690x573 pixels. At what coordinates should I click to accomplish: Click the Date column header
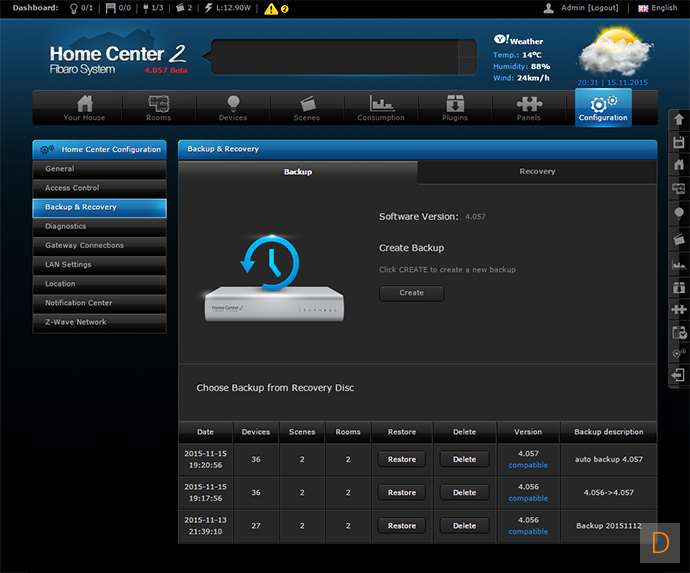click(x=206, y=432)
